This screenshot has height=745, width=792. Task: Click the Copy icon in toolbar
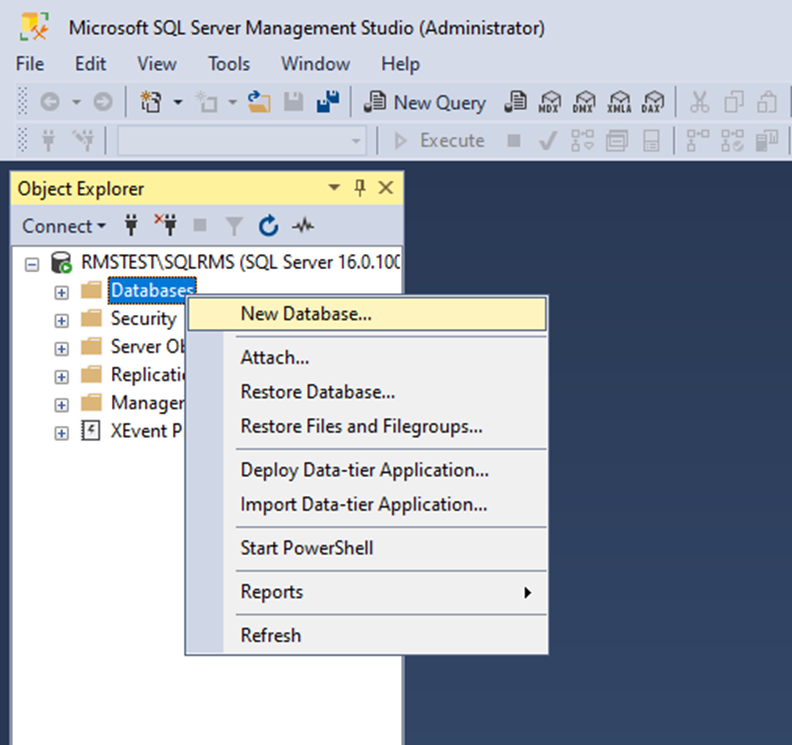pos(733,102)
